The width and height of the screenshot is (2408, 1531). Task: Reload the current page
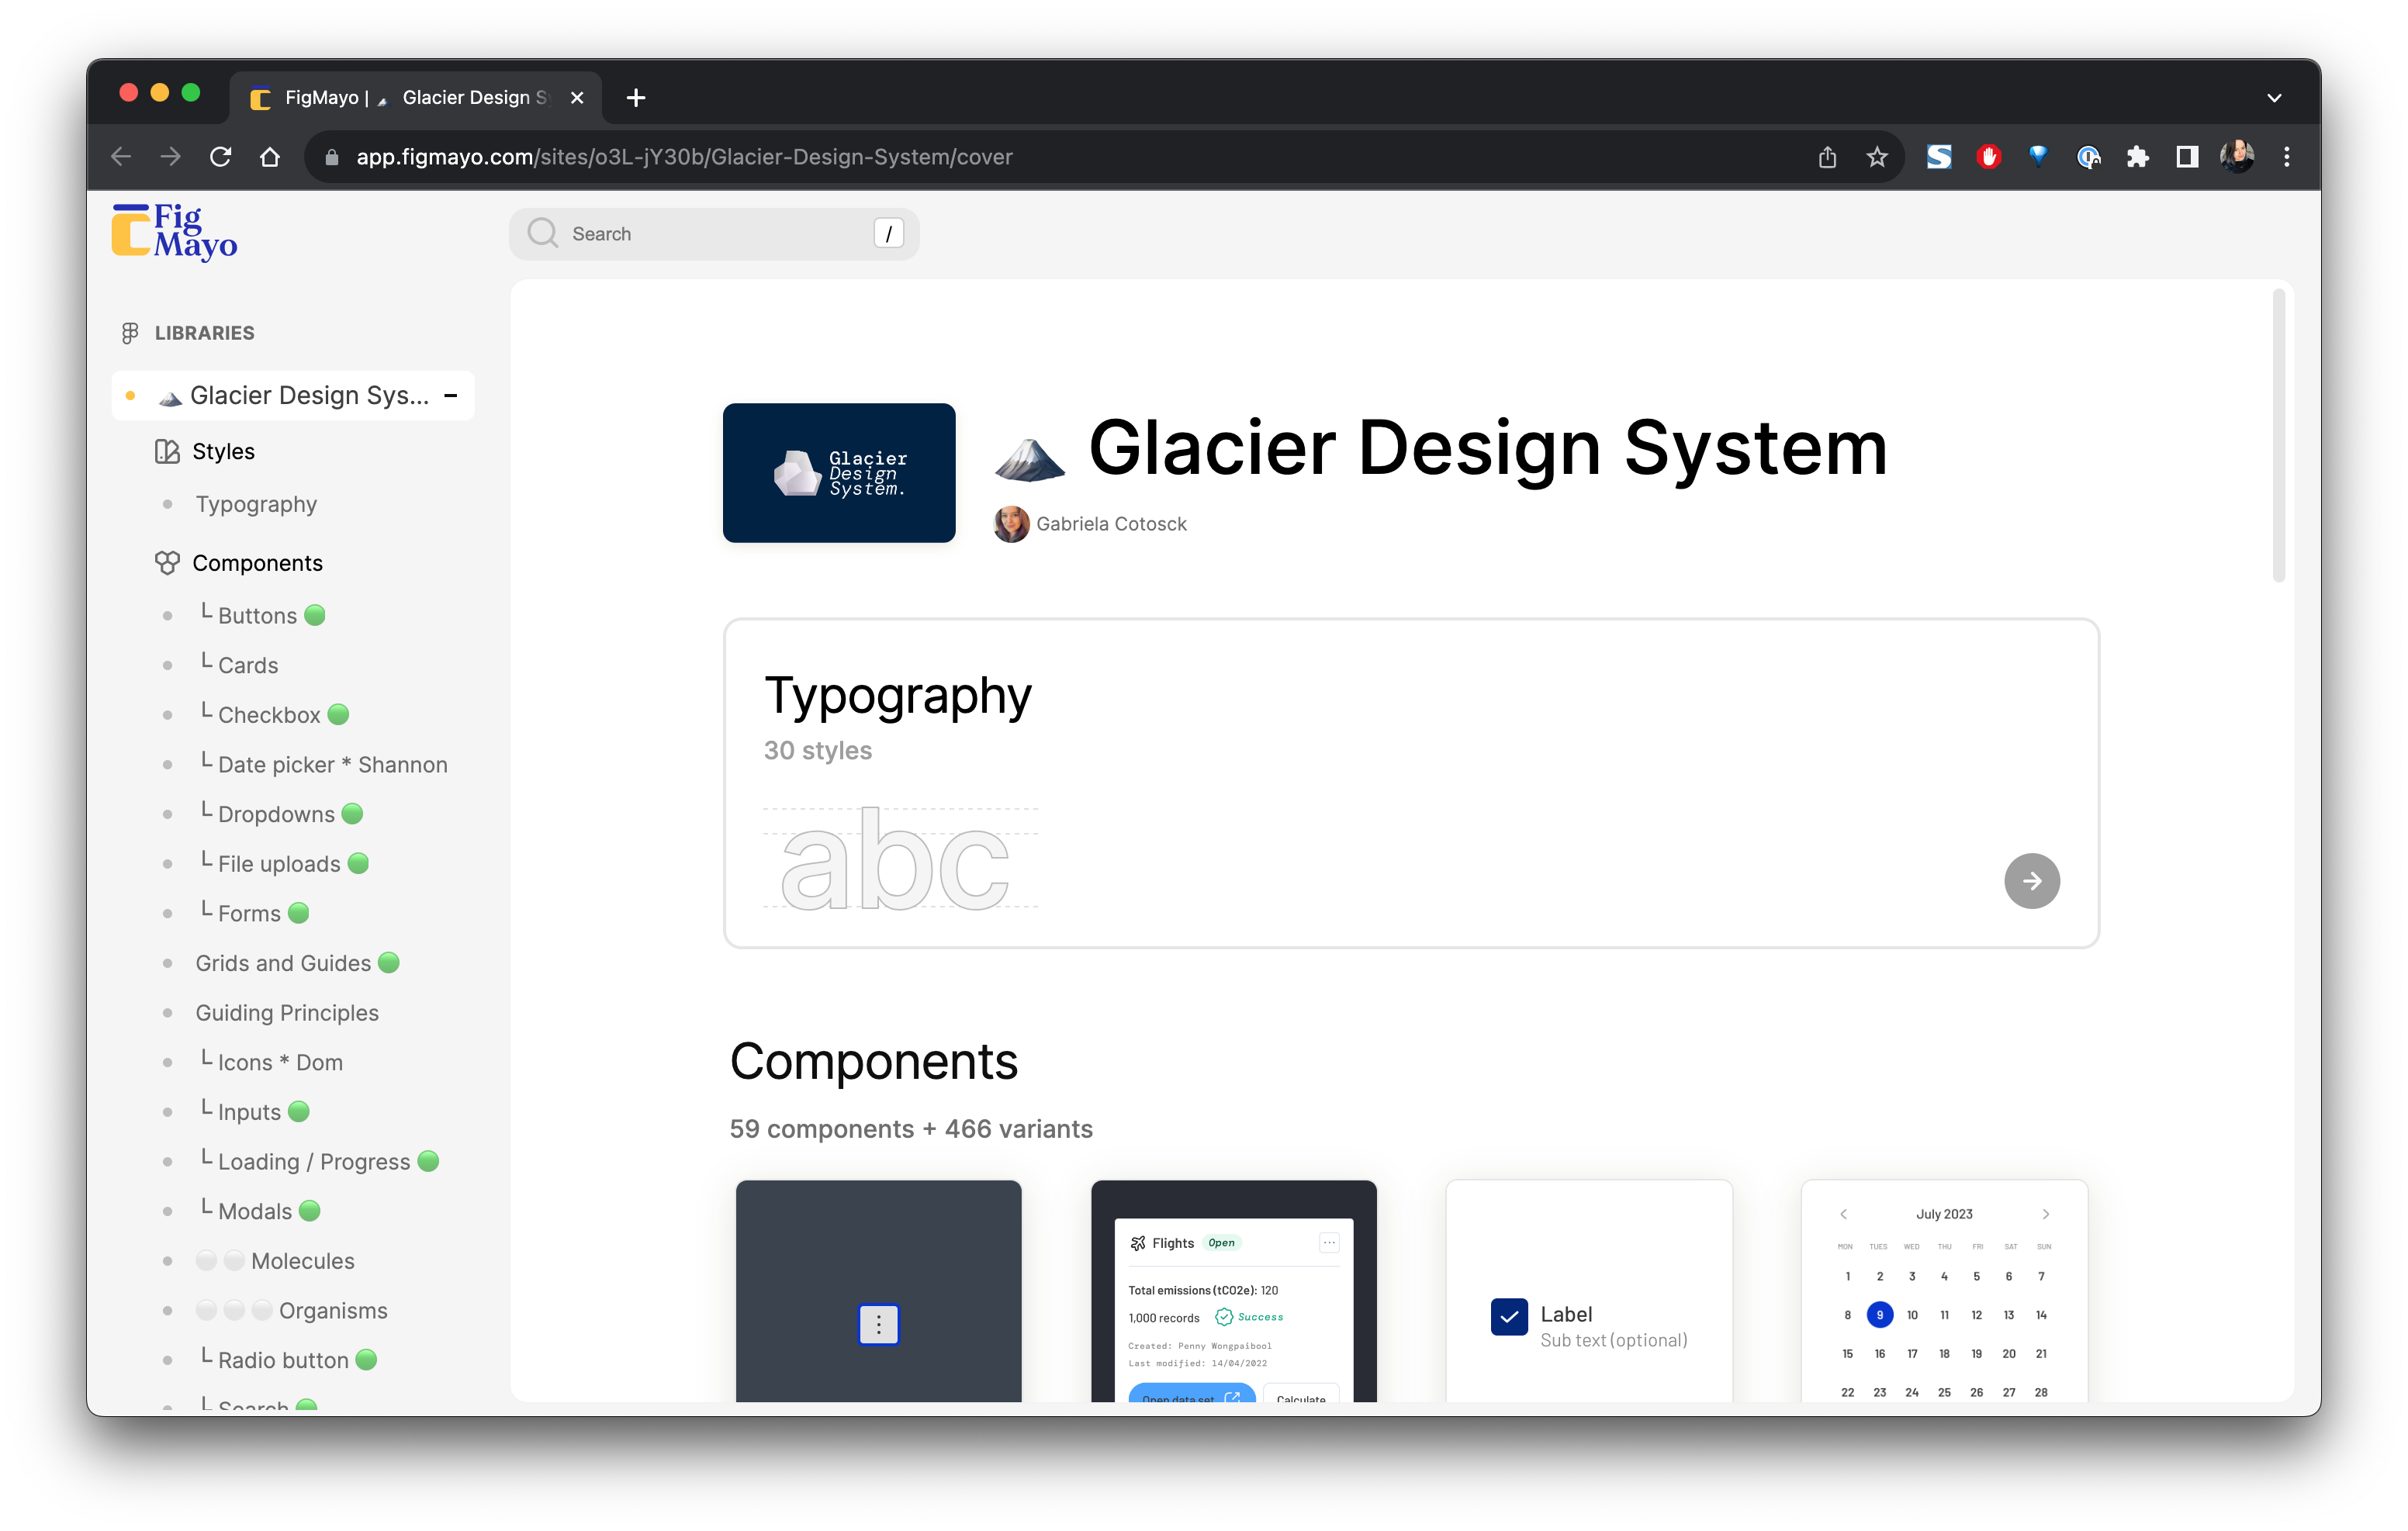tap(220, 157)
